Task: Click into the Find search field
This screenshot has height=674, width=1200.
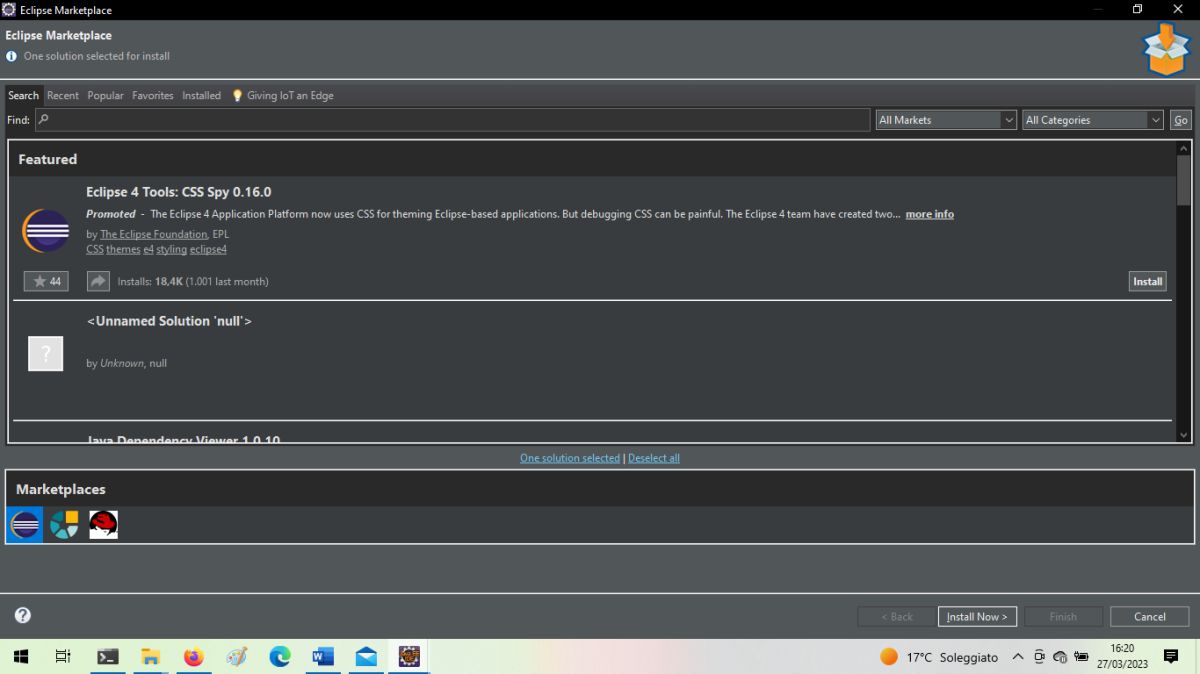Action: pyautogui.click(x=453, y=120)
